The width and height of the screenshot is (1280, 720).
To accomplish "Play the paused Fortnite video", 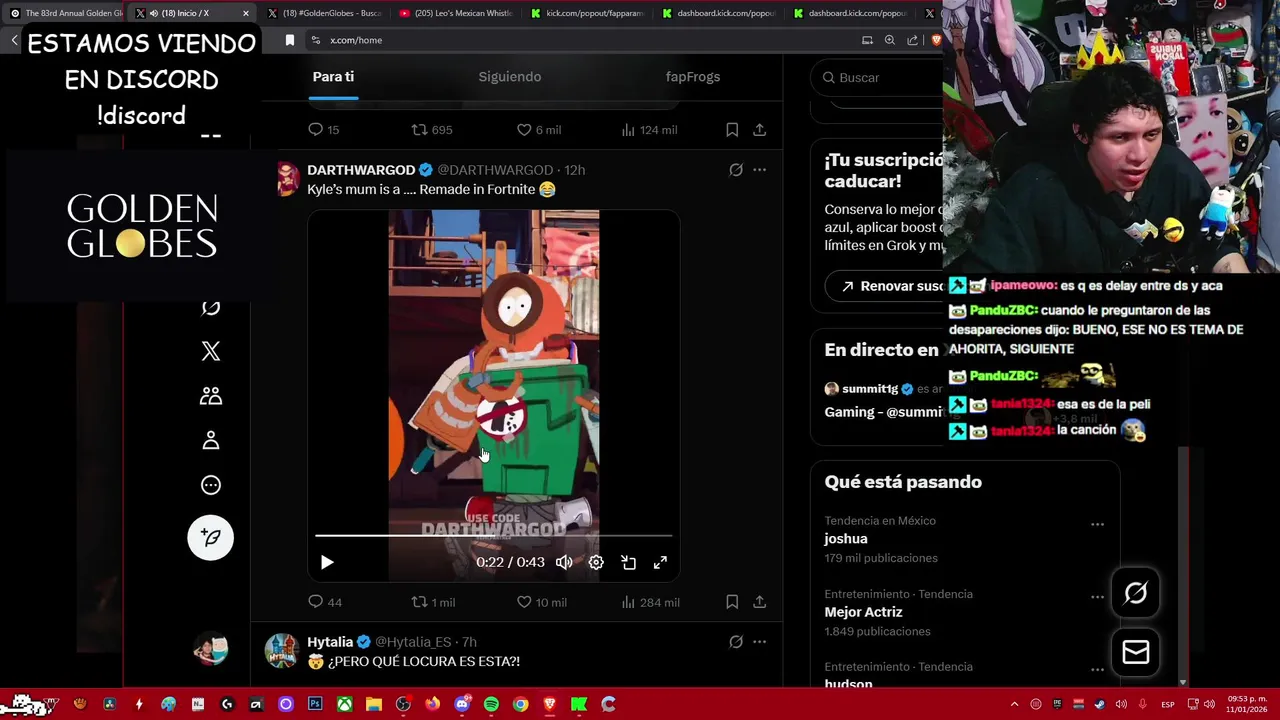I will (x=326, y=562).
